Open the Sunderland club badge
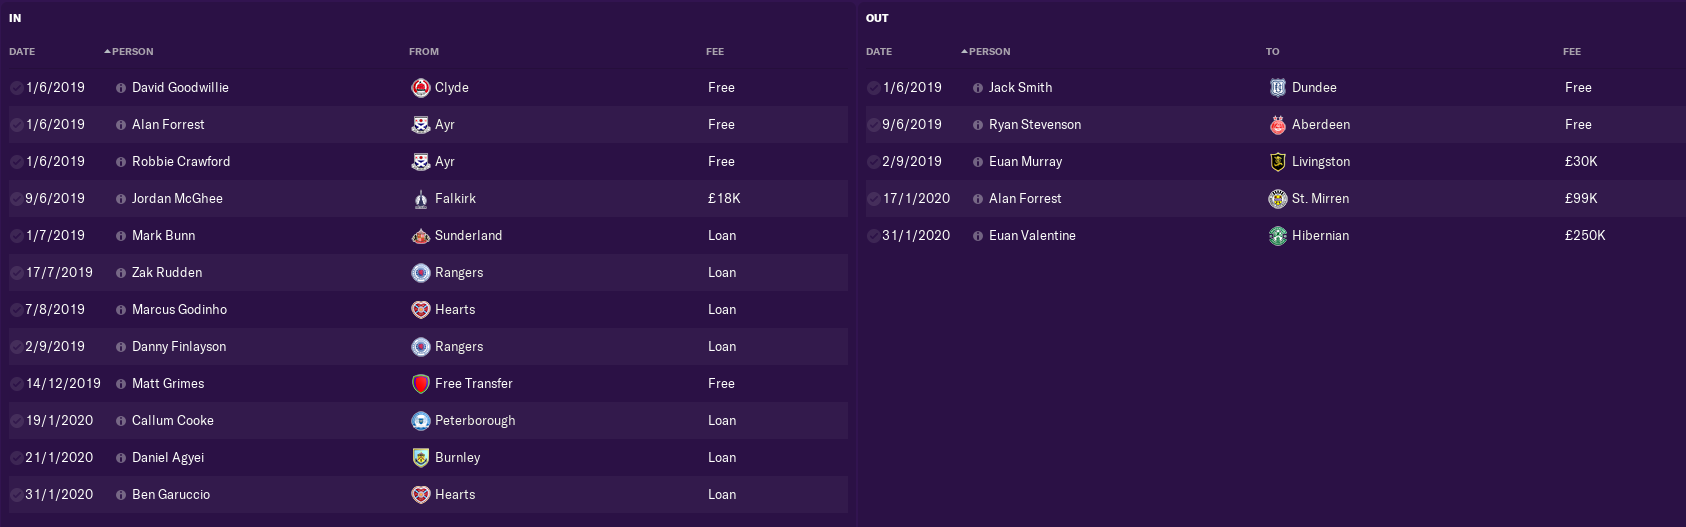 coord(421,236)
